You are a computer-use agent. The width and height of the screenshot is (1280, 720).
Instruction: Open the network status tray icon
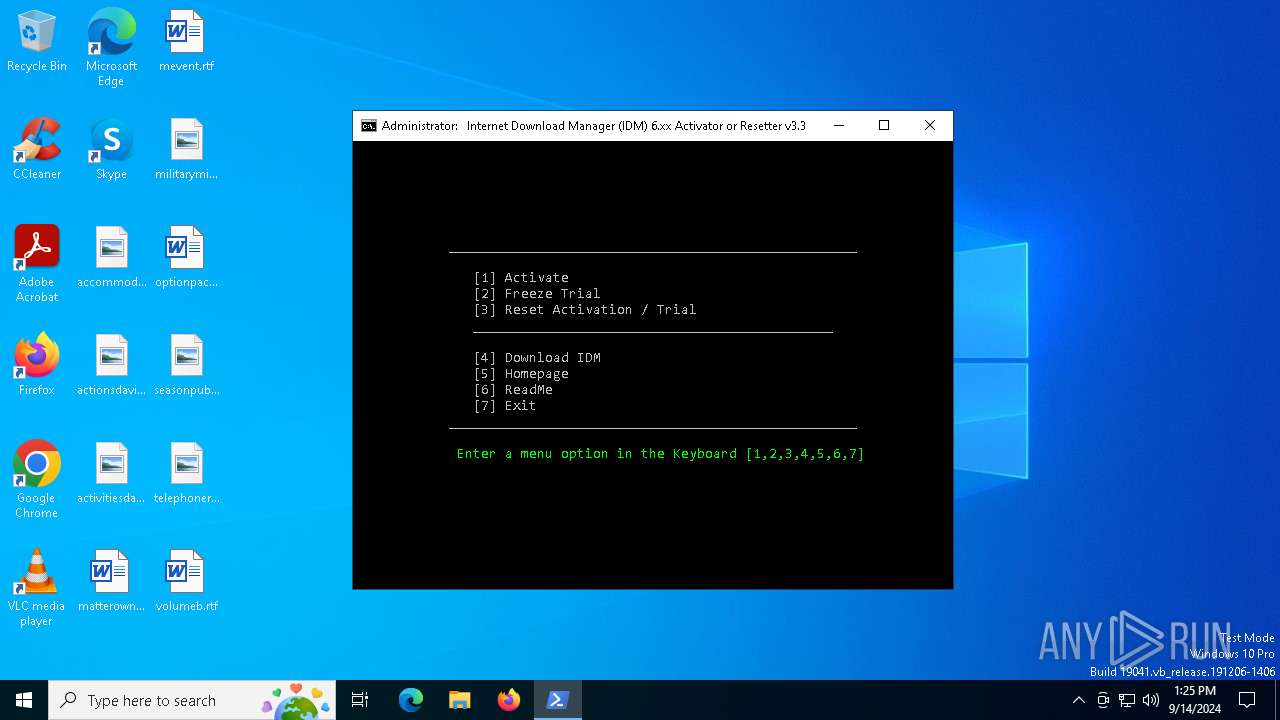(1127, 700)
